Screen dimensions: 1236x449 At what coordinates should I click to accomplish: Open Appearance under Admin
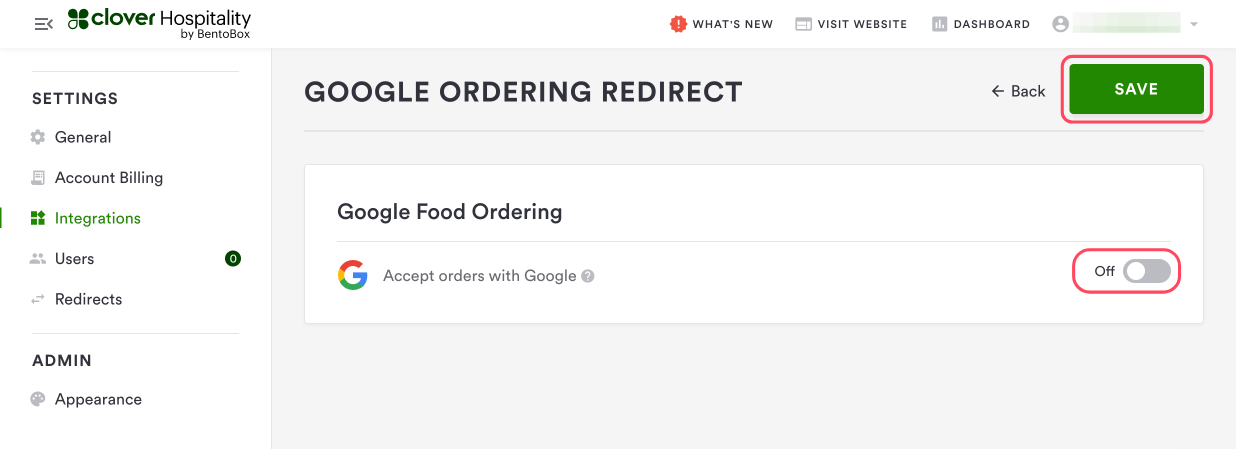(x=98, y=399)
